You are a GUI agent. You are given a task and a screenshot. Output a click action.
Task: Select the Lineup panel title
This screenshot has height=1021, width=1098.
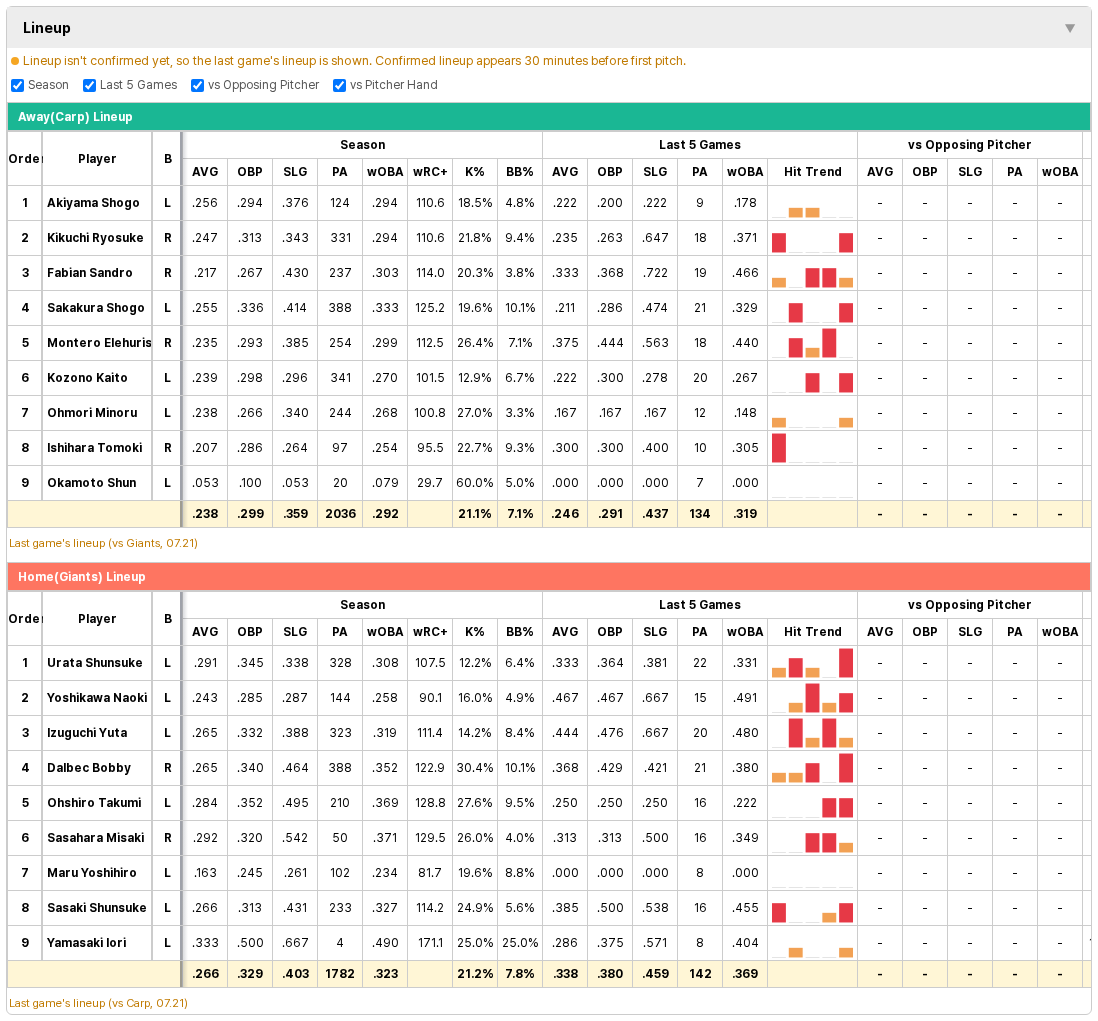47,28
